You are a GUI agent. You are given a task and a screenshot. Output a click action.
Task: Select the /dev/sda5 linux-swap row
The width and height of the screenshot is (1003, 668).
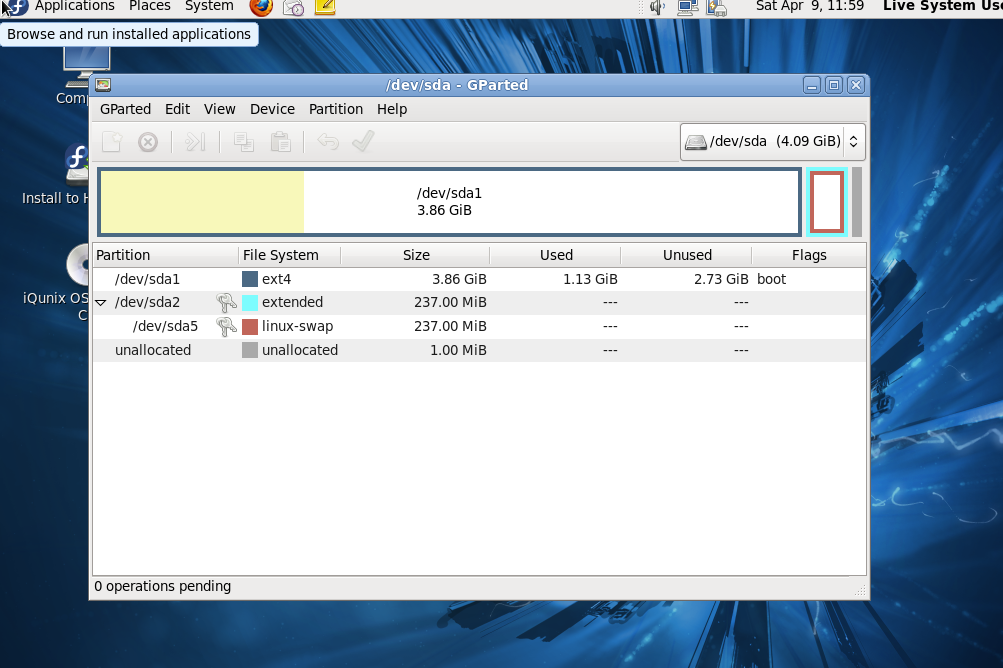click(480, 326)
